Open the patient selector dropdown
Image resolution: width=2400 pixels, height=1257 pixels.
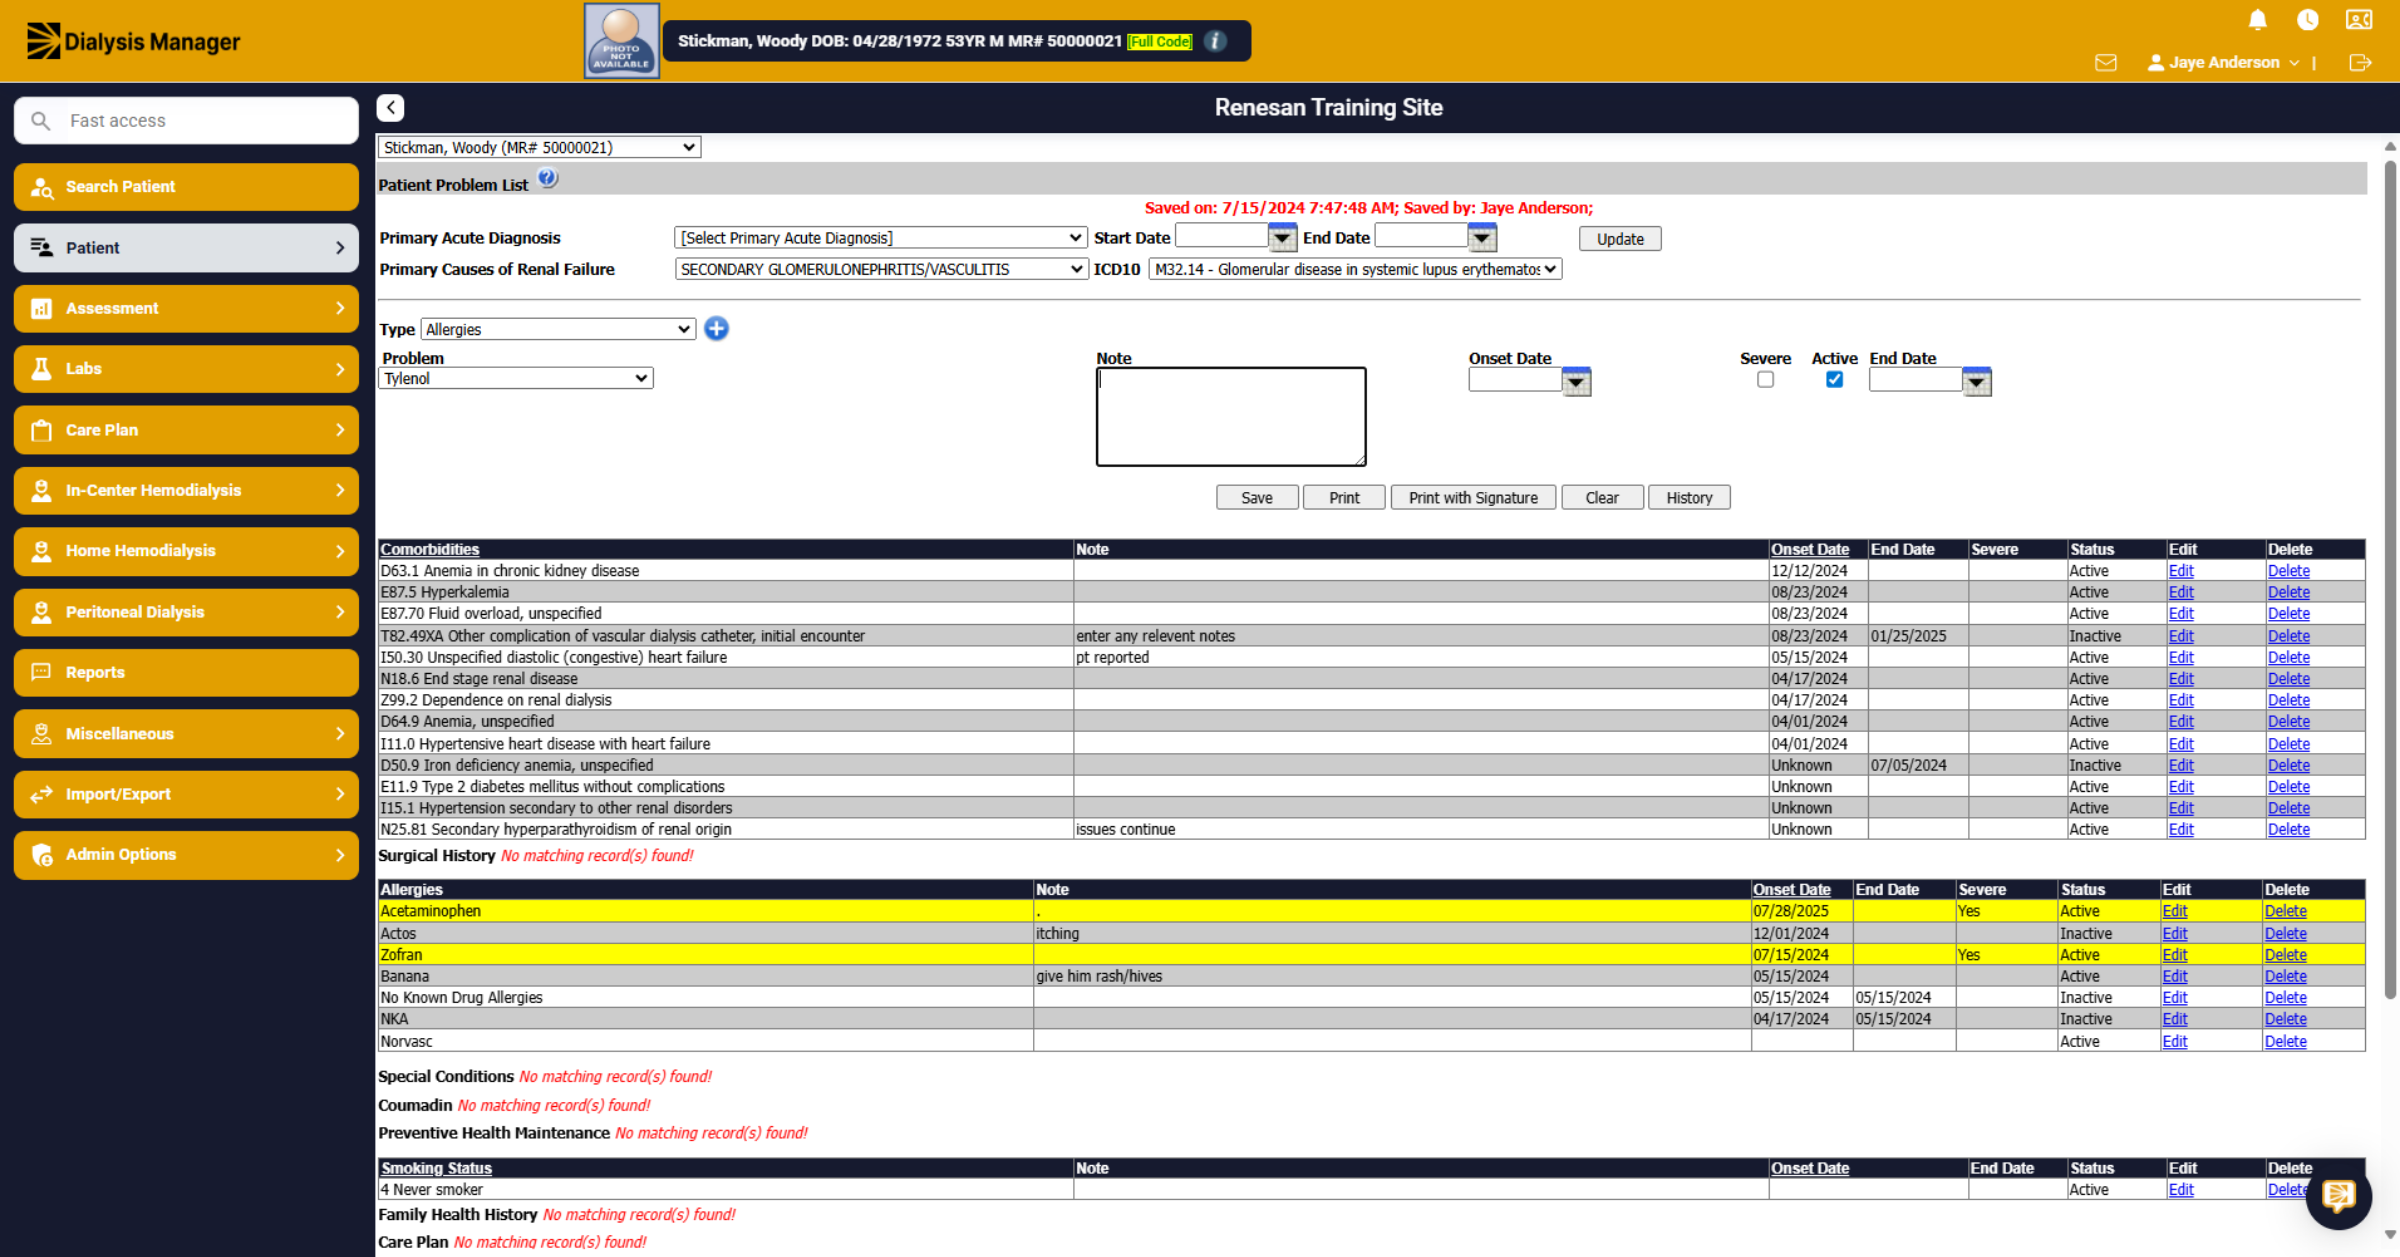click(539, 147)
